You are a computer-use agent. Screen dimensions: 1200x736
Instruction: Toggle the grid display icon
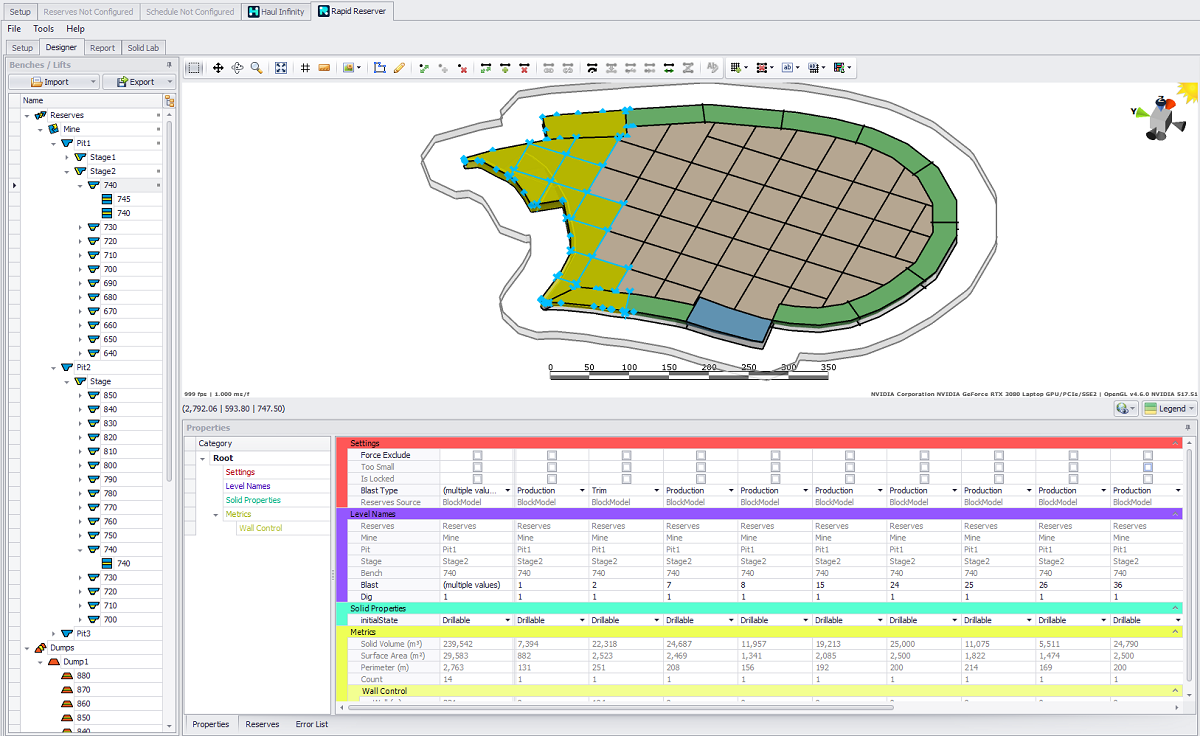[305, 68]
